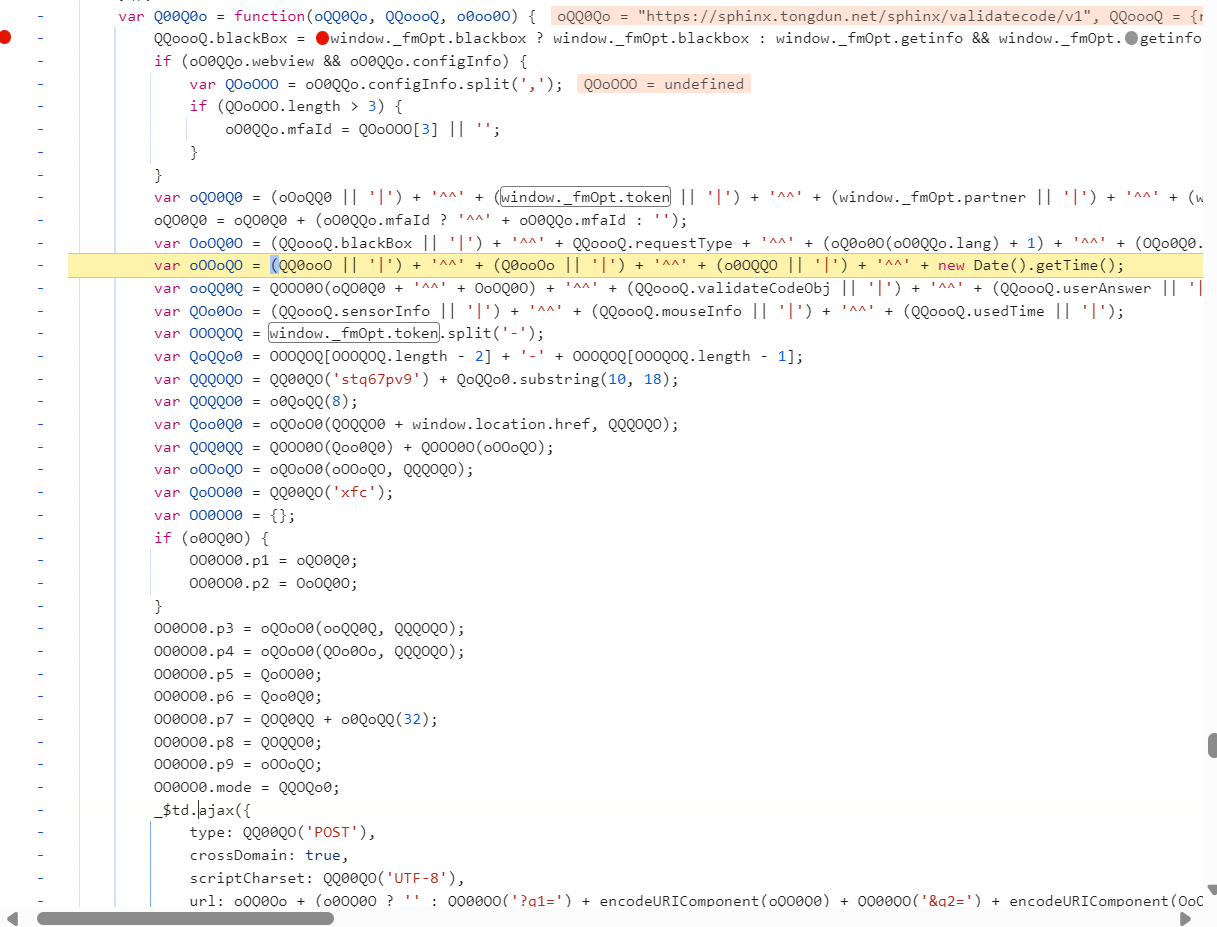Click the assignment line ending in .p1

273,560
